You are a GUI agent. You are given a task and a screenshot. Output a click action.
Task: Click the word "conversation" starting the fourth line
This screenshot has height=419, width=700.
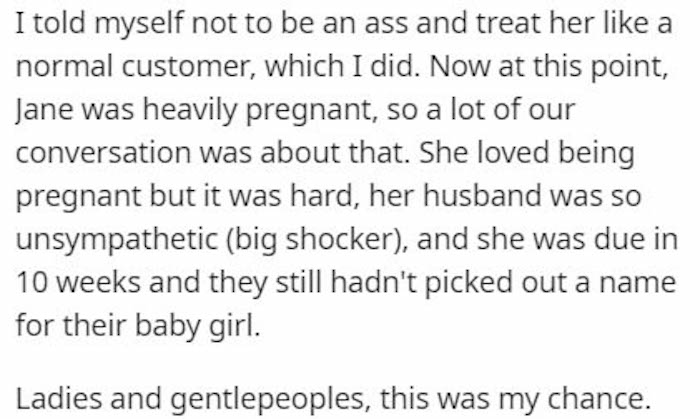(103, 153)
